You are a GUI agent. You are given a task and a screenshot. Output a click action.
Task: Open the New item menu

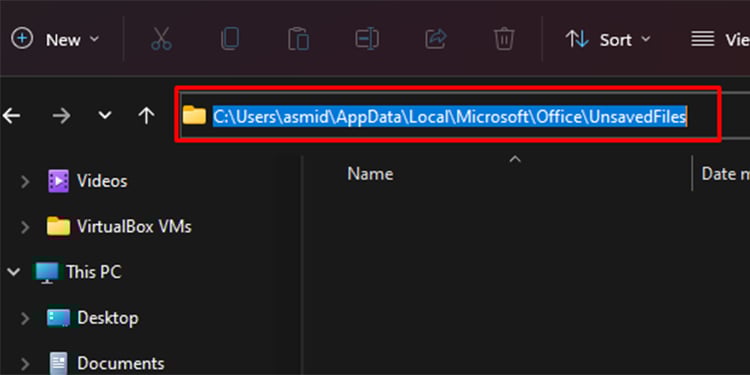click(x=55, y=39)
